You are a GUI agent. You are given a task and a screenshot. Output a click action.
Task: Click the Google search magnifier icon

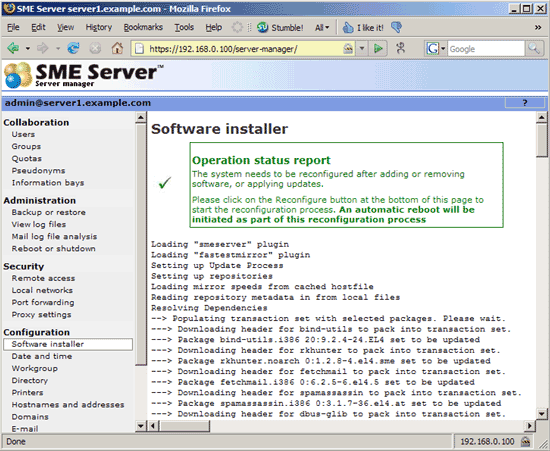coord(534,48)
